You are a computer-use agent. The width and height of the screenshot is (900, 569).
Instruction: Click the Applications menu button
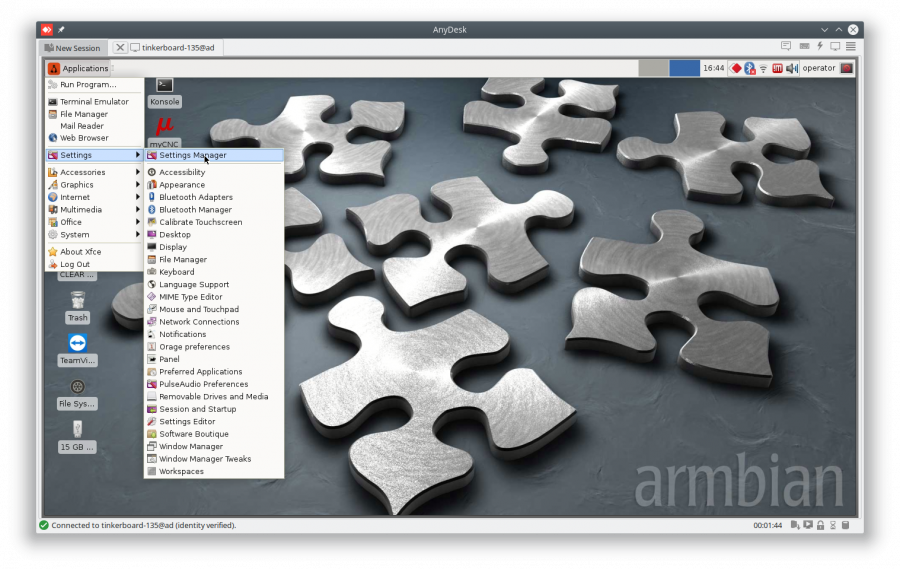tap(78, 68)
